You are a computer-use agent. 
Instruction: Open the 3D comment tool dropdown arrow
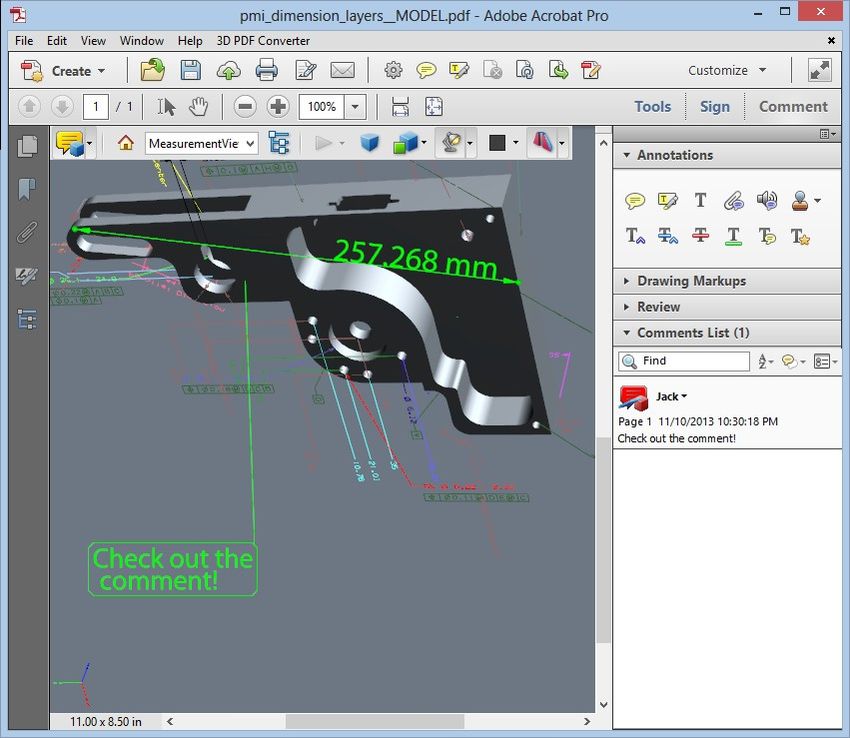(x=89, y=143)
